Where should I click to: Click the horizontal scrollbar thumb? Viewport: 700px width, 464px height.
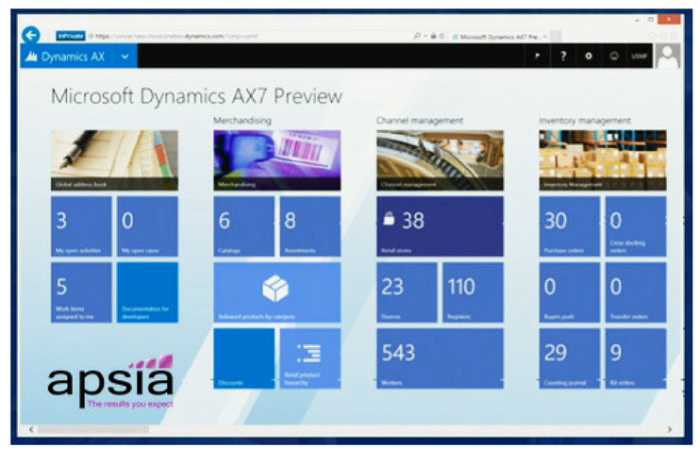94,429
